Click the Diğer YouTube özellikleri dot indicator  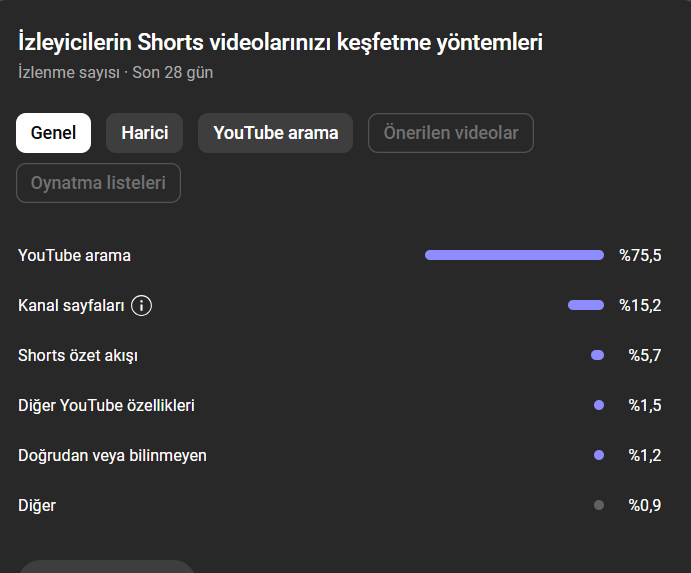pyautogui.click(x=599, y=405)
